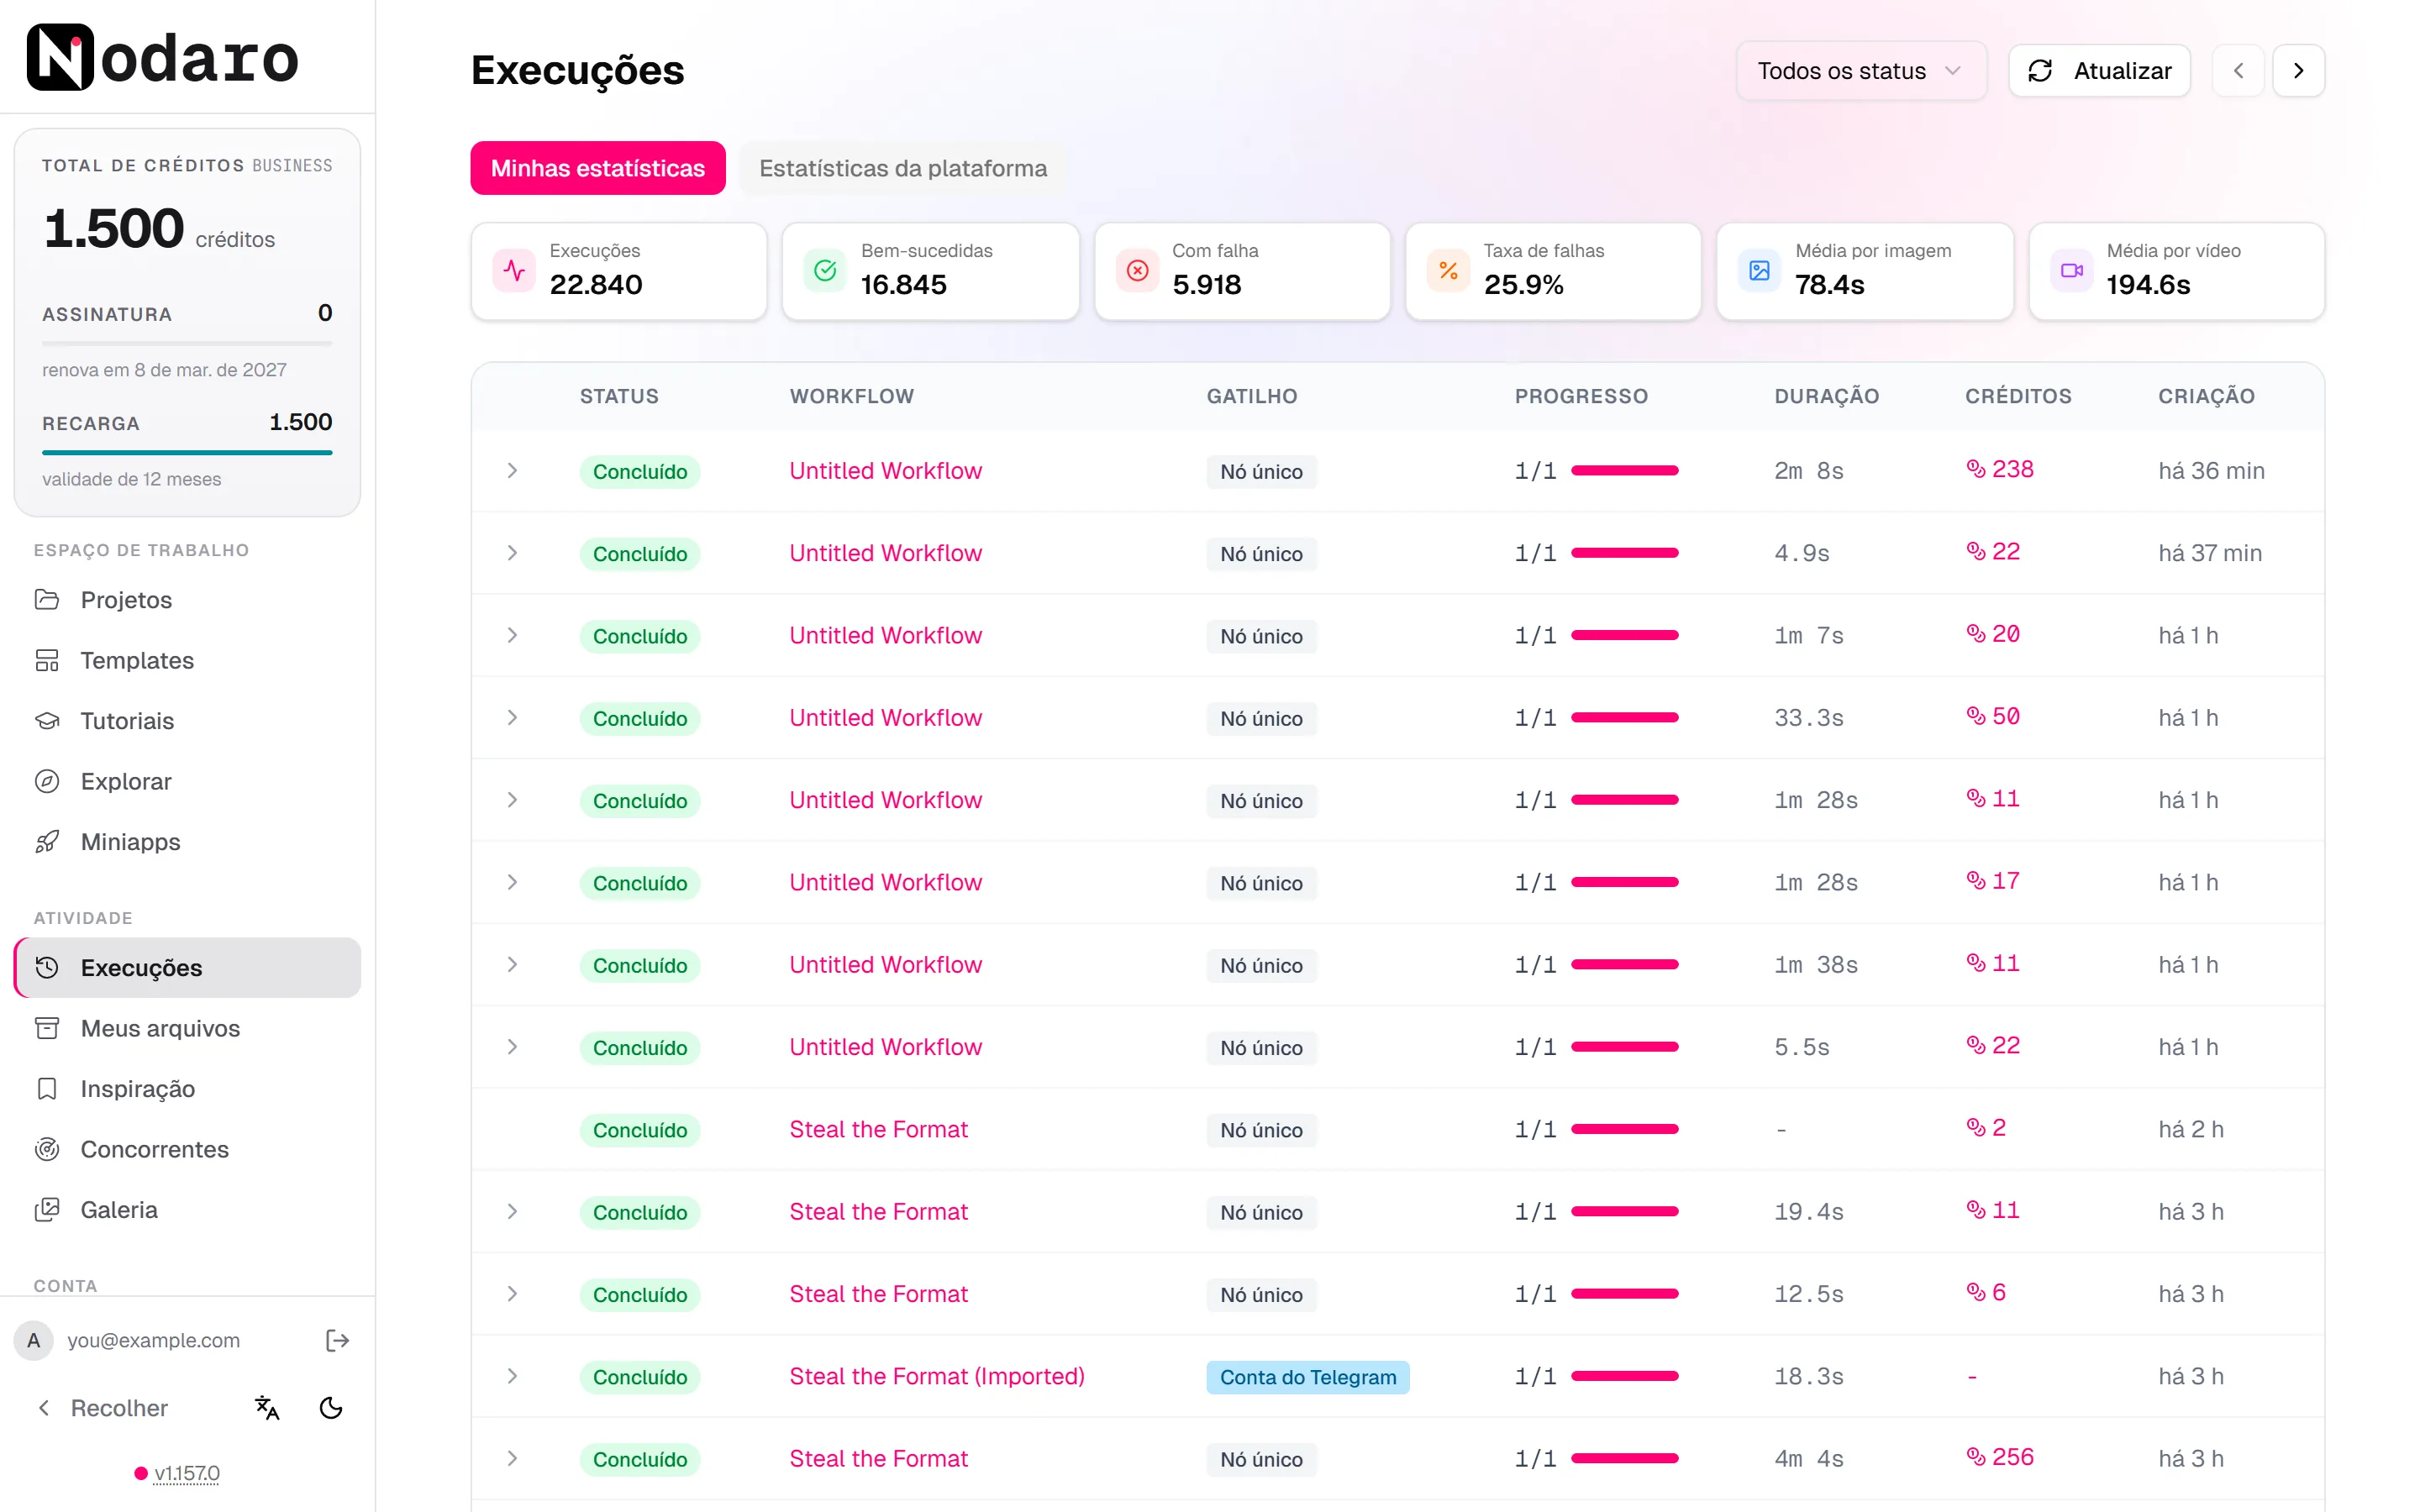
Task: Click the Com falha error icon
Action: pyautogui.click(x=1137, y=271)
